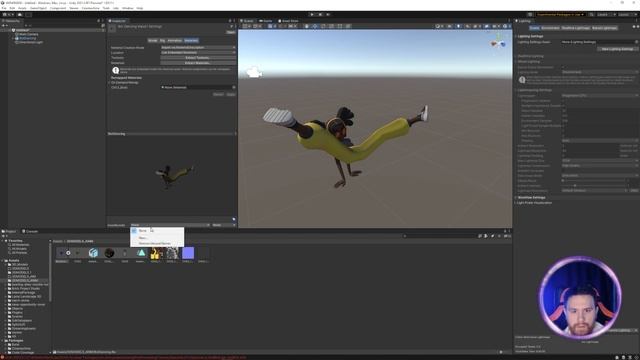The height and width of the screenshot is (360, 640).
Task: Click the scene orientation gizmo
Action: 498,42
